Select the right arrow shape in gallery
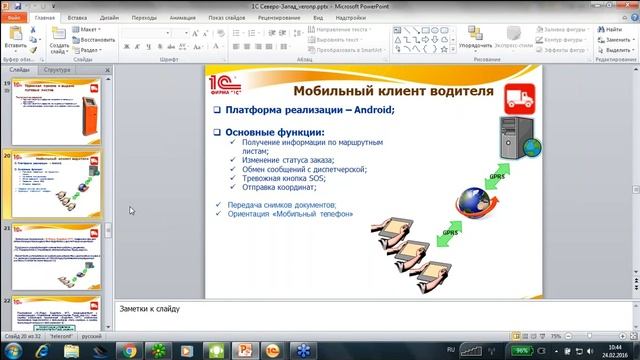 click(425, 40)
